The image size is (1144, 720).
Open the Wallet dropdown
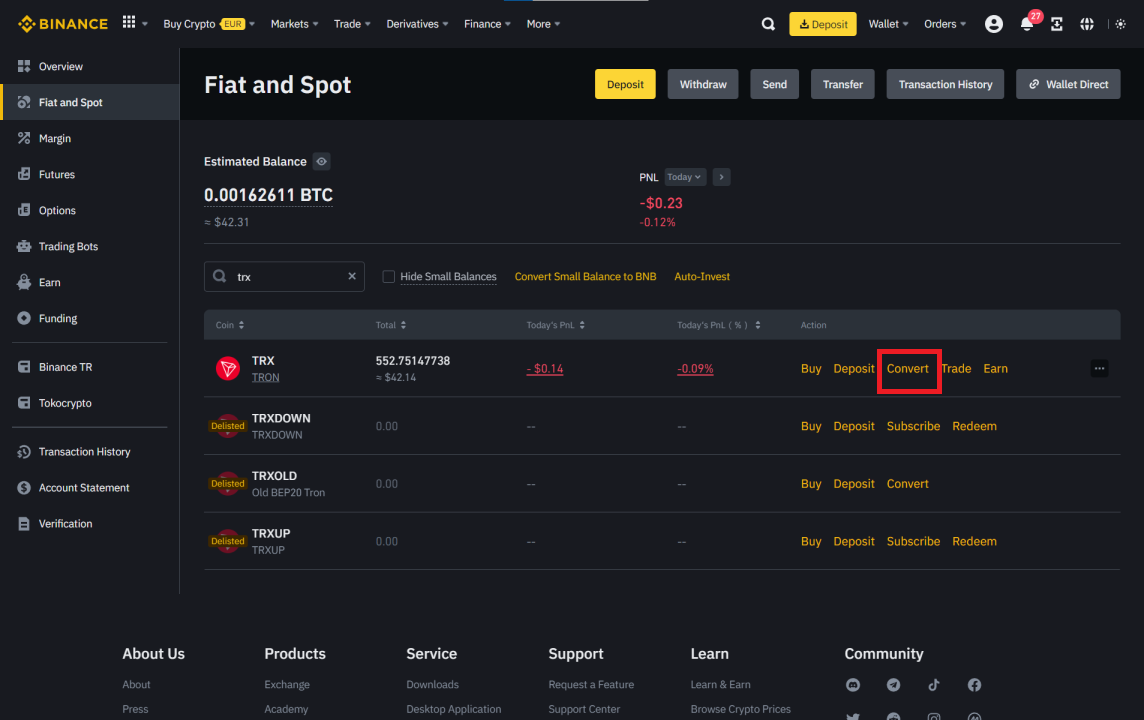coord(888,24)
